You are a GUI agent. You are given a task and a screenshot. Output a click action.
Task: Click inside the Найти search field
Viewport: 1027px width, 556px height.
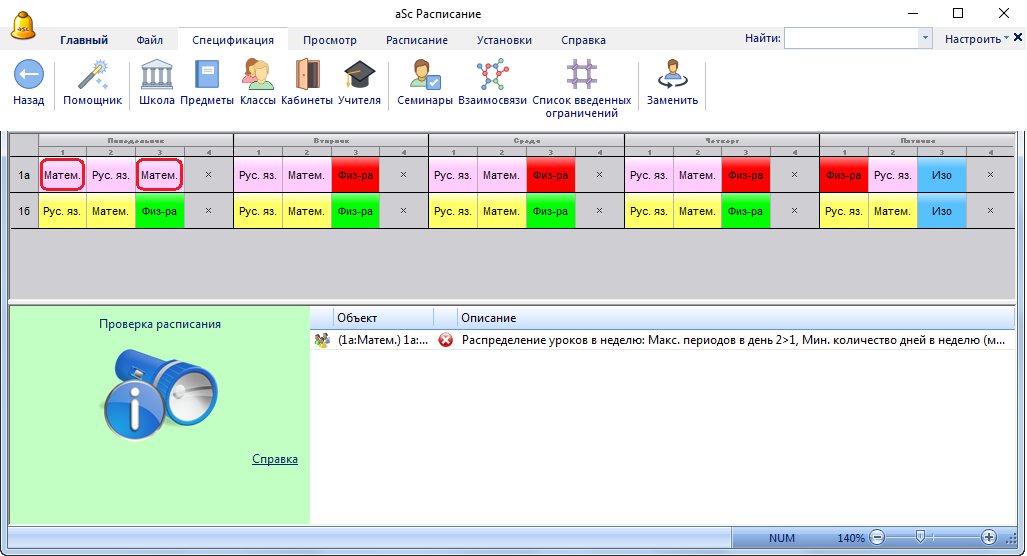850,39
